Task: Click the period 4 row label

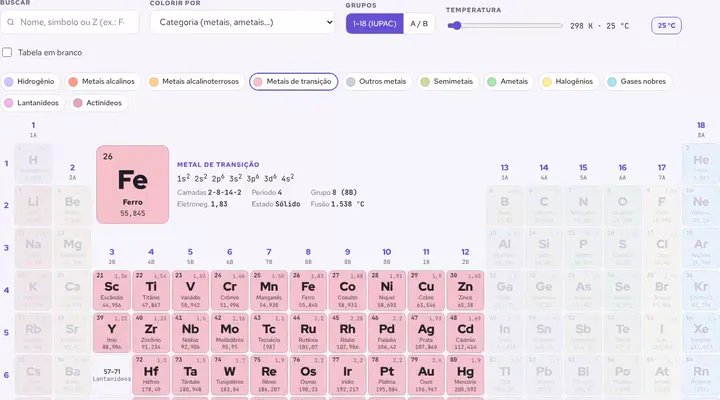Action: pyautogui.click(x=6, y=290)
